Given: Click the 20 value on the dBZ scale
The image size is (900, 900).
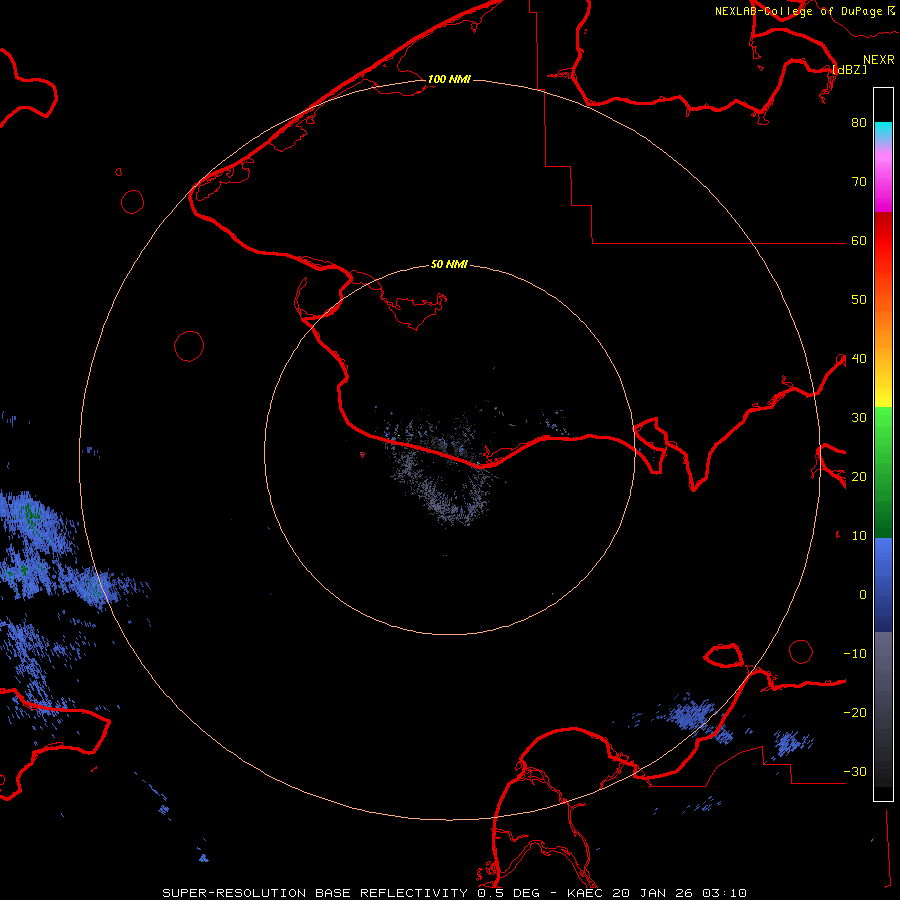Looking at the screenshot, I should [859, 476].
